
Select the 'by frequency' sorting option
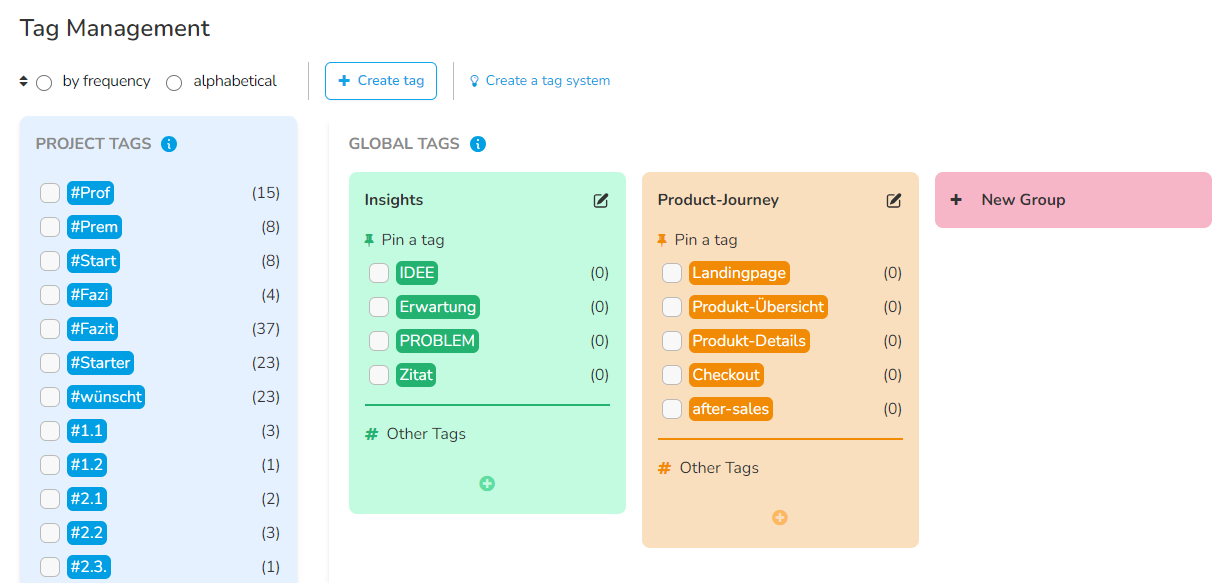coord(43,81)
